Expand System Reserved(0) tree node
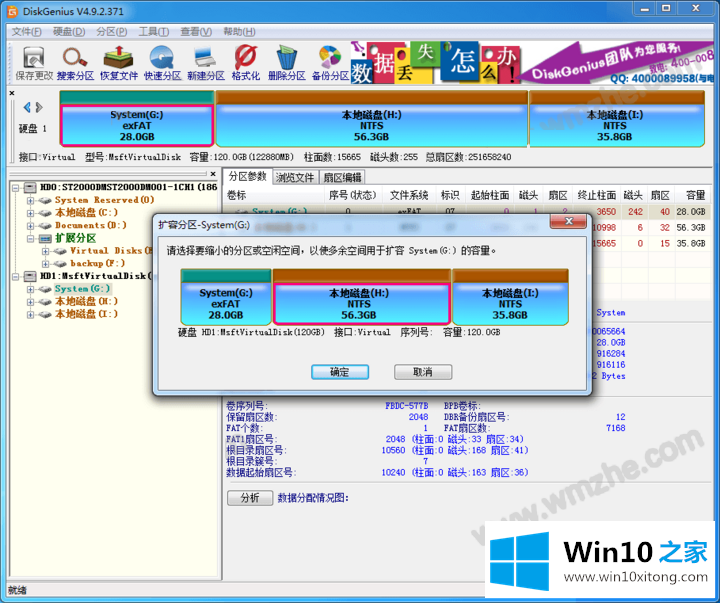The height and width of the screenshot is (603, 720). pos(30,200)
